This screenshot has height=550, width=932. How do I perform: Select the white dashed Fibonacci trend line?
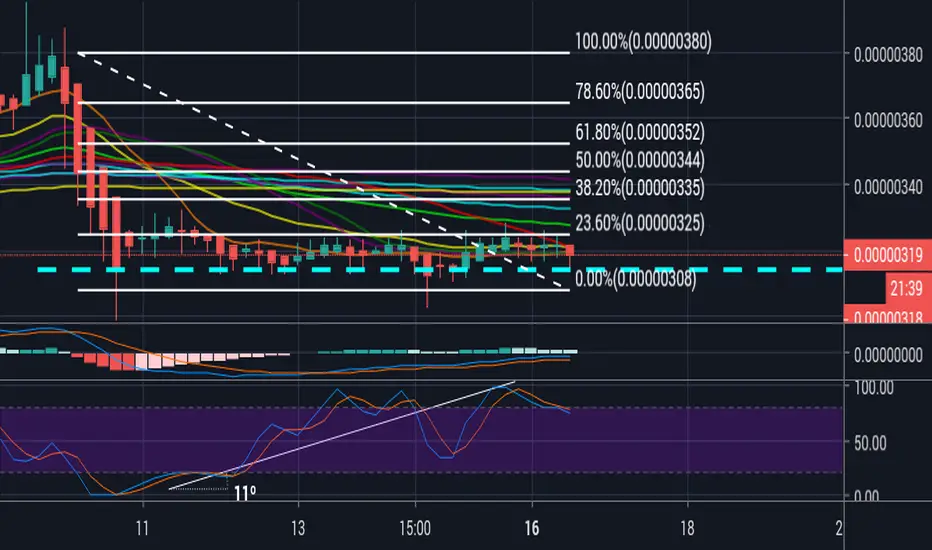321,171
